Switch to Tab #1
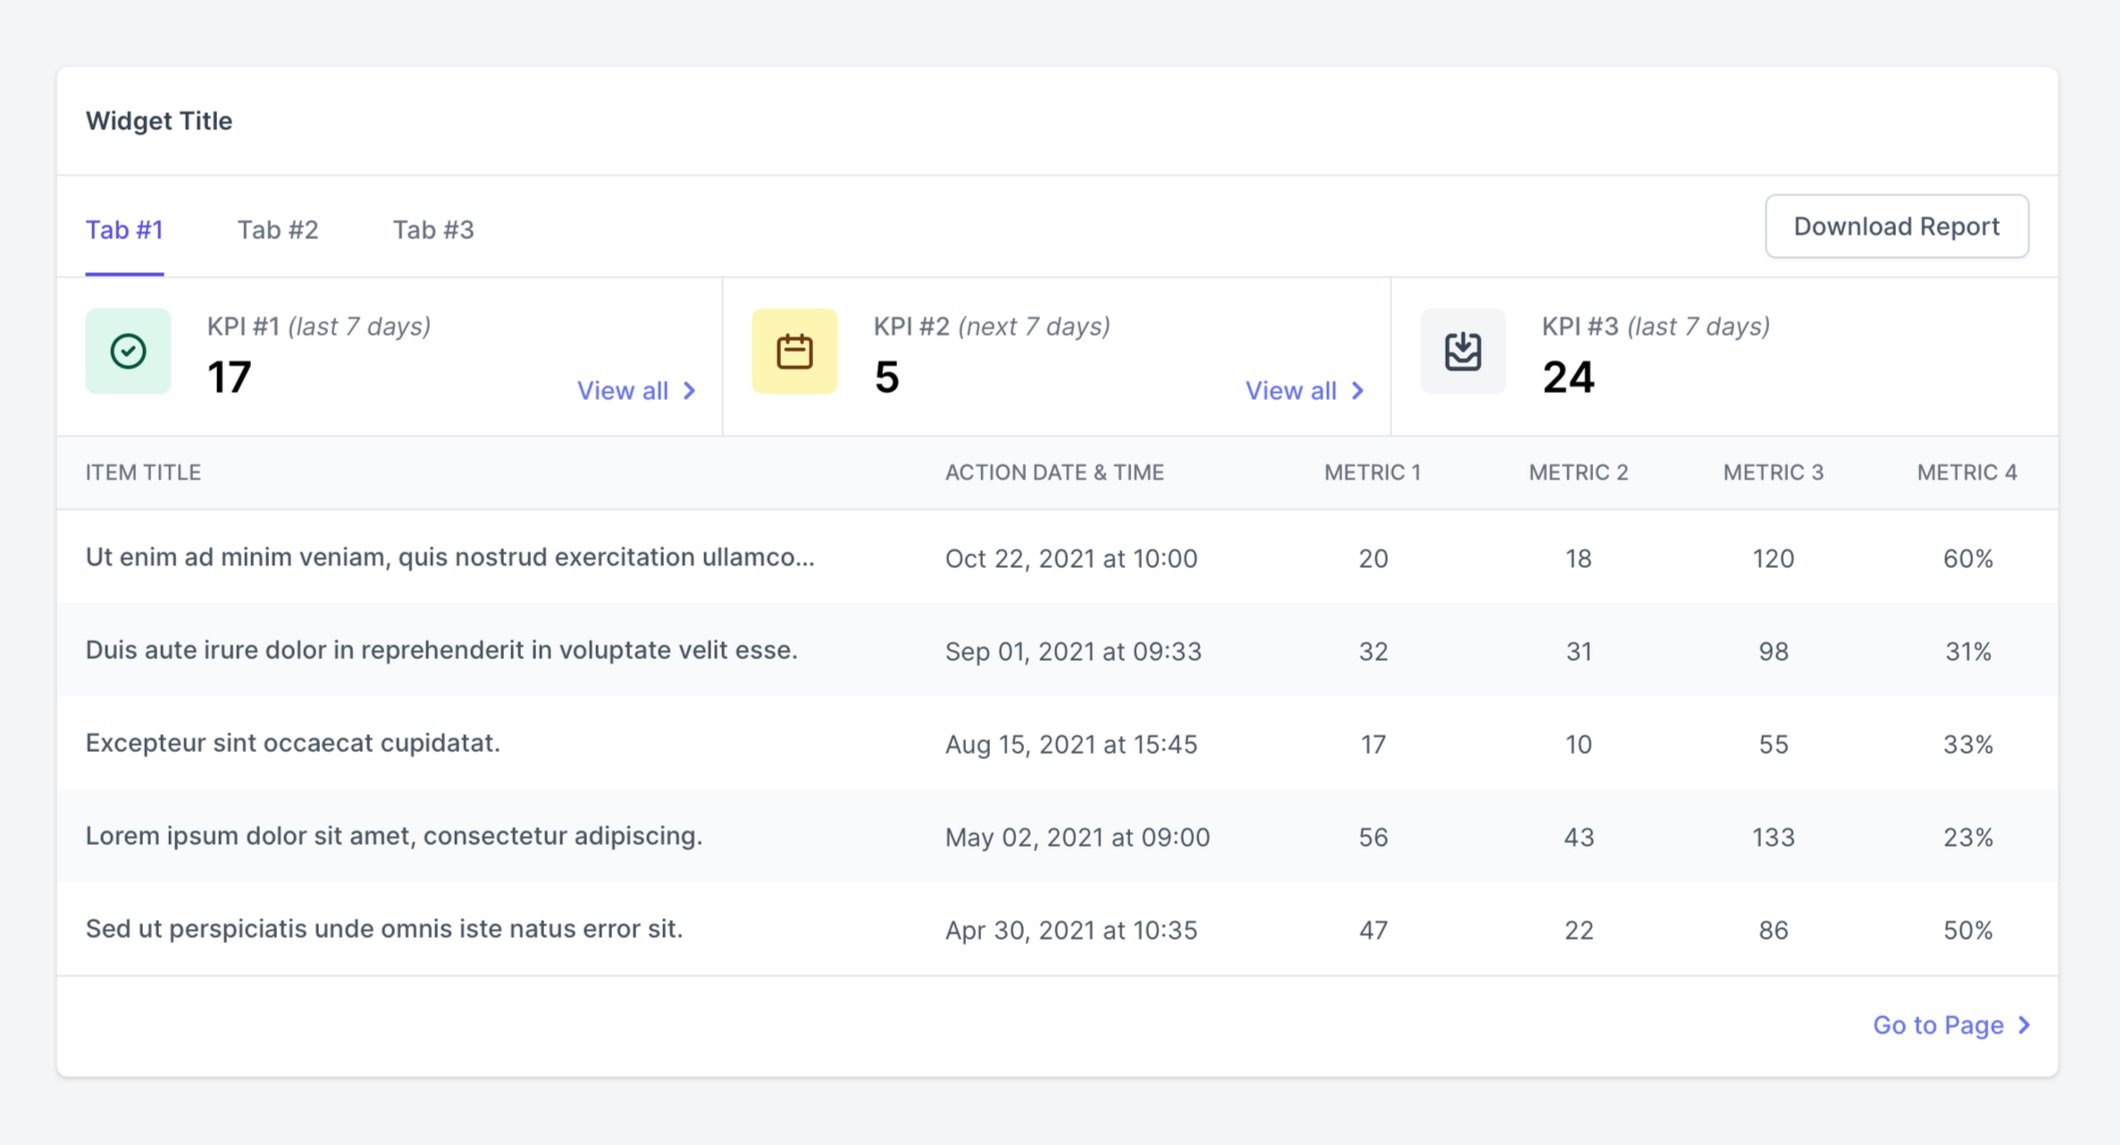Image resolution: width=2120 pixels, height=1145 pixels. (x=124, y=230)
